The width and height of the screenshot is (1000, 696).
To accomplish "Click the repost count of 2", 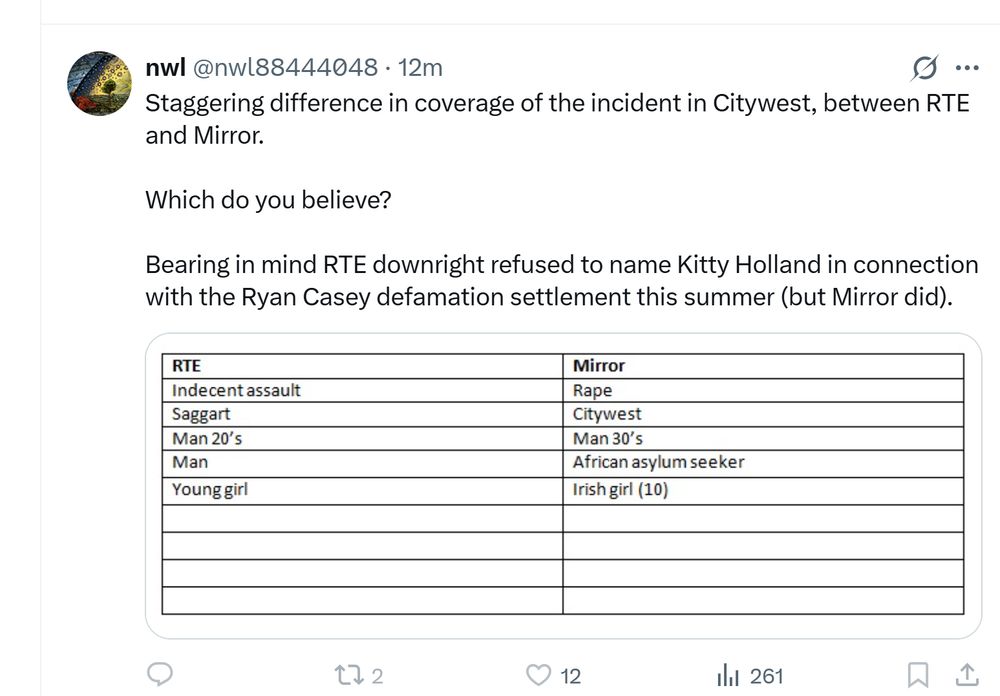I will click(377, 677).
